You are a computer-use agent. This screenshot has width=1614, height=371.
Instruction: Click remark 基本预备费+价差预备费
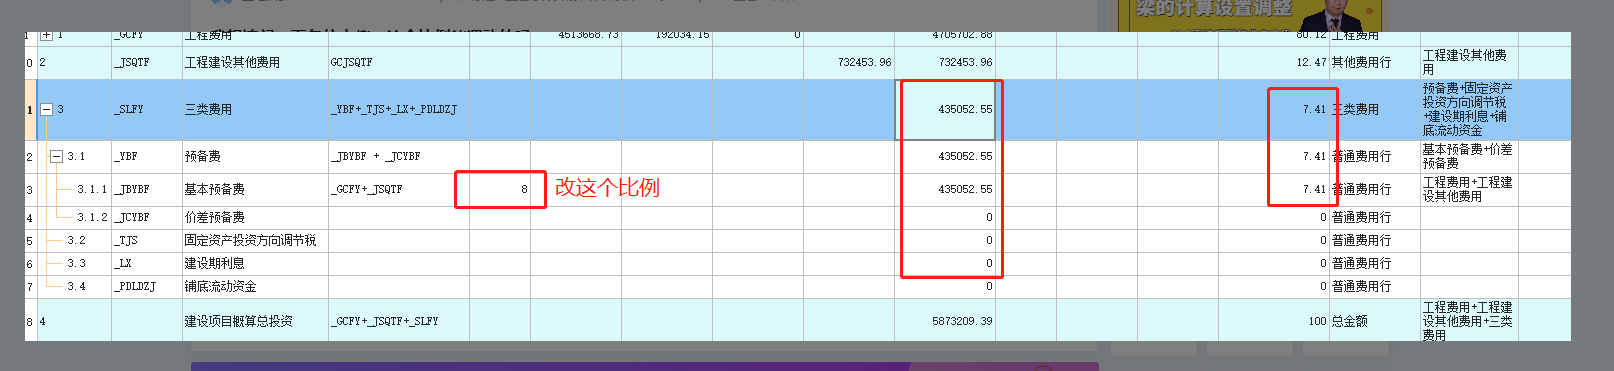pyautogui.click(x=1469, y=157)
